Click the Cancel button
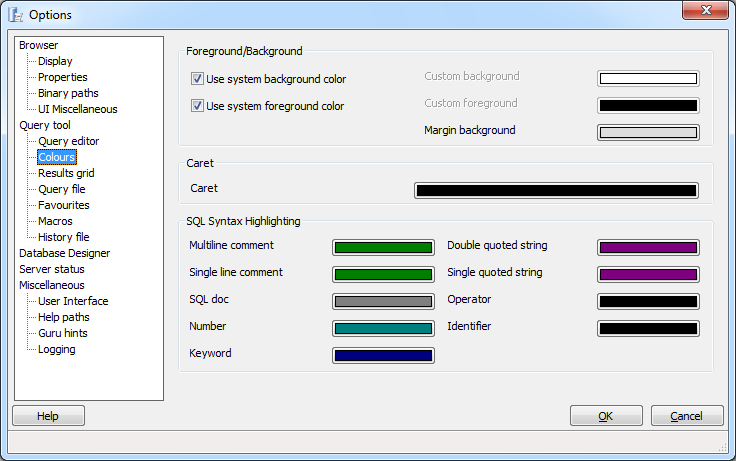This screenshot has width=736, height=461. tap(686, 416)
